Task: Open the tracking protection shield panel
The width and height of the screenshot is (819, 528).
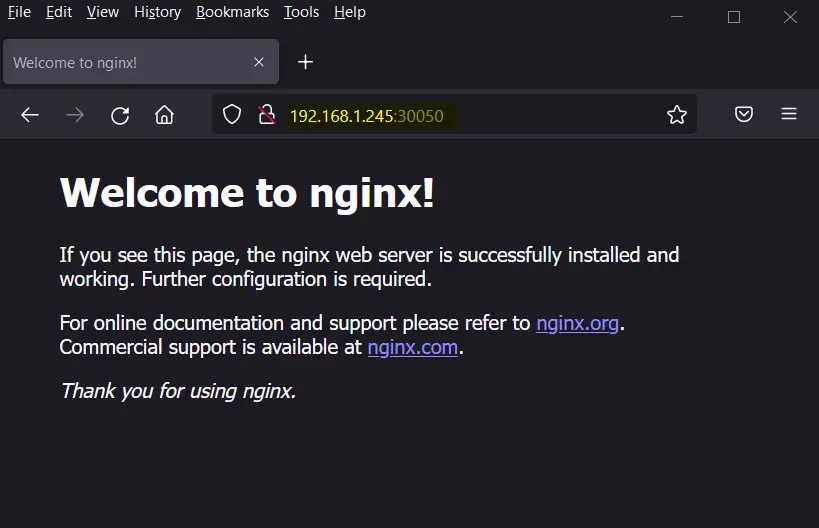Action: coord(232,115)
